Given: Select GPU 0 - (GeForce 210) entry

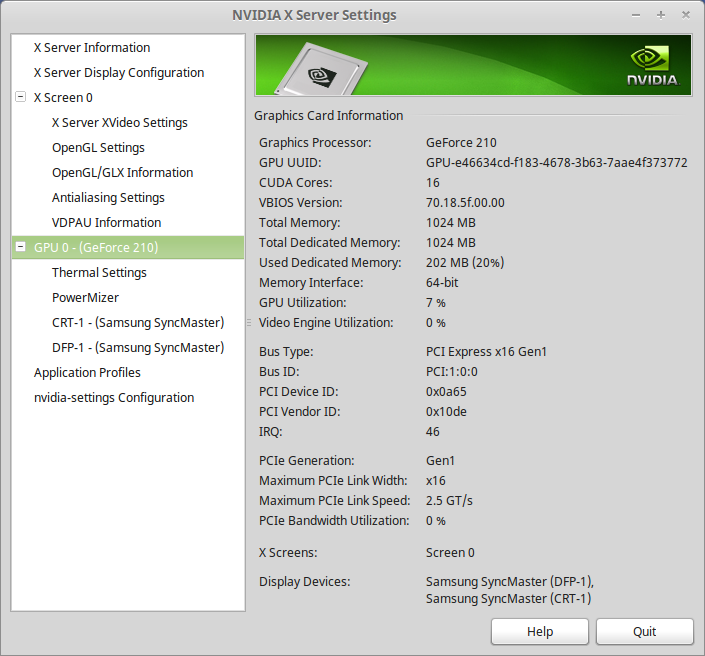Looking at the screenshot, I should click(x=128, y=247).
